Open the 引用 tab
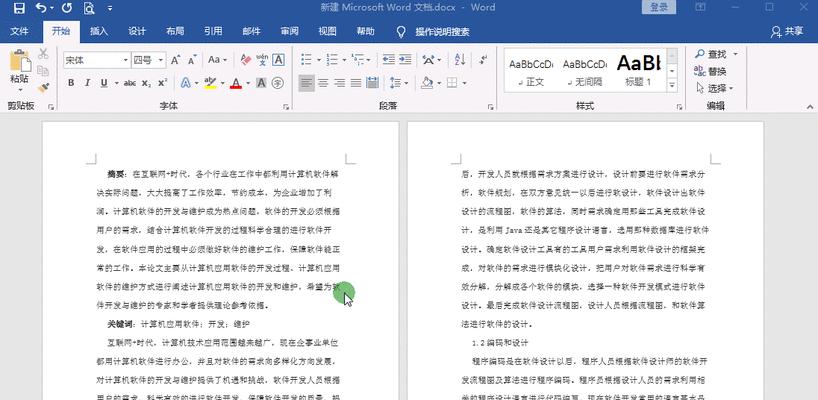Viewport: 818px width, 400px height. coord(213,31)
